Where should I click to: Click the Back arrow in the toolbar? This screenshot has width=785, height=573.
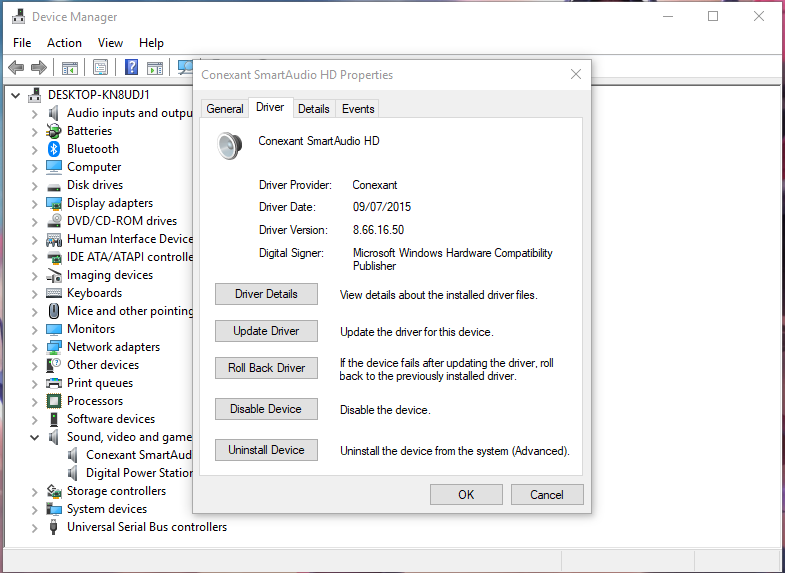(16, 68)
